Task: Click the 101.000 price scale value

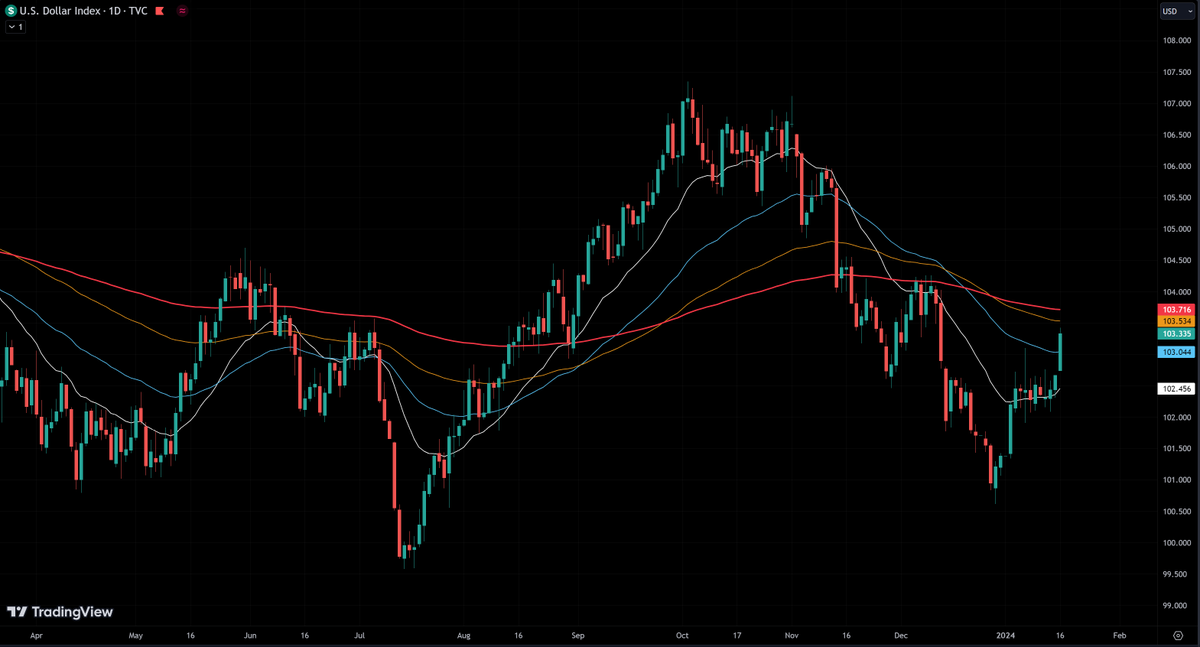Action: coord(1176,480)
